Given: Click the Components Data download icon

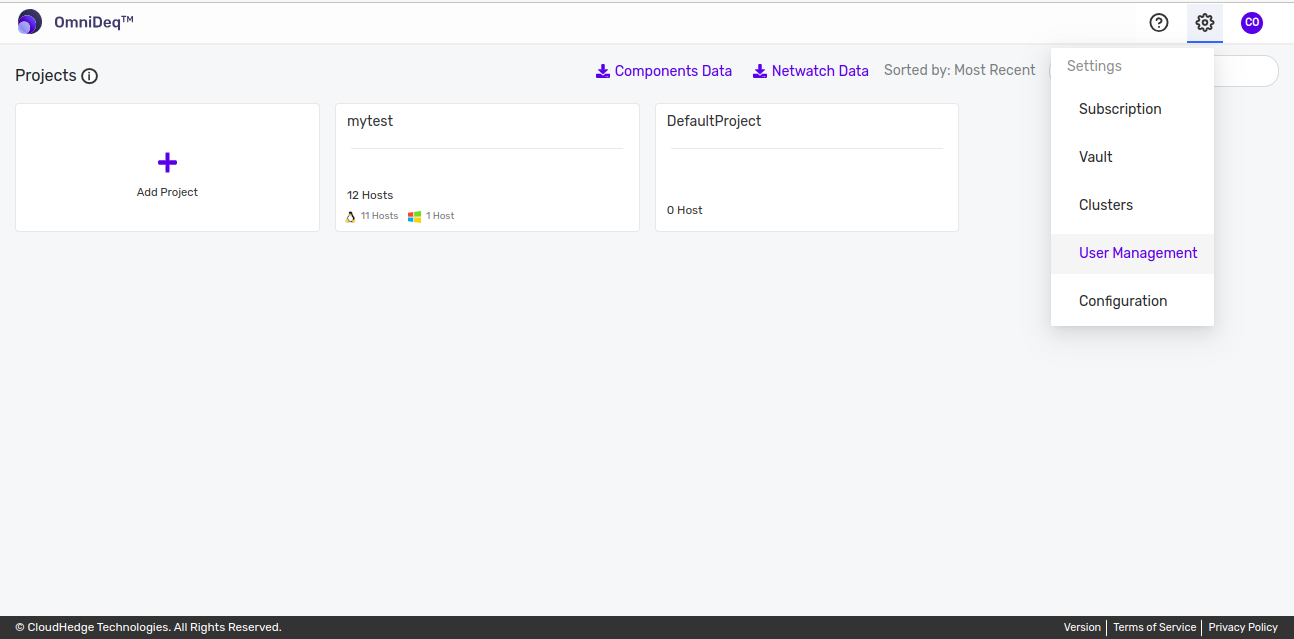Looking at the screenshot, I should pos(603,71).
